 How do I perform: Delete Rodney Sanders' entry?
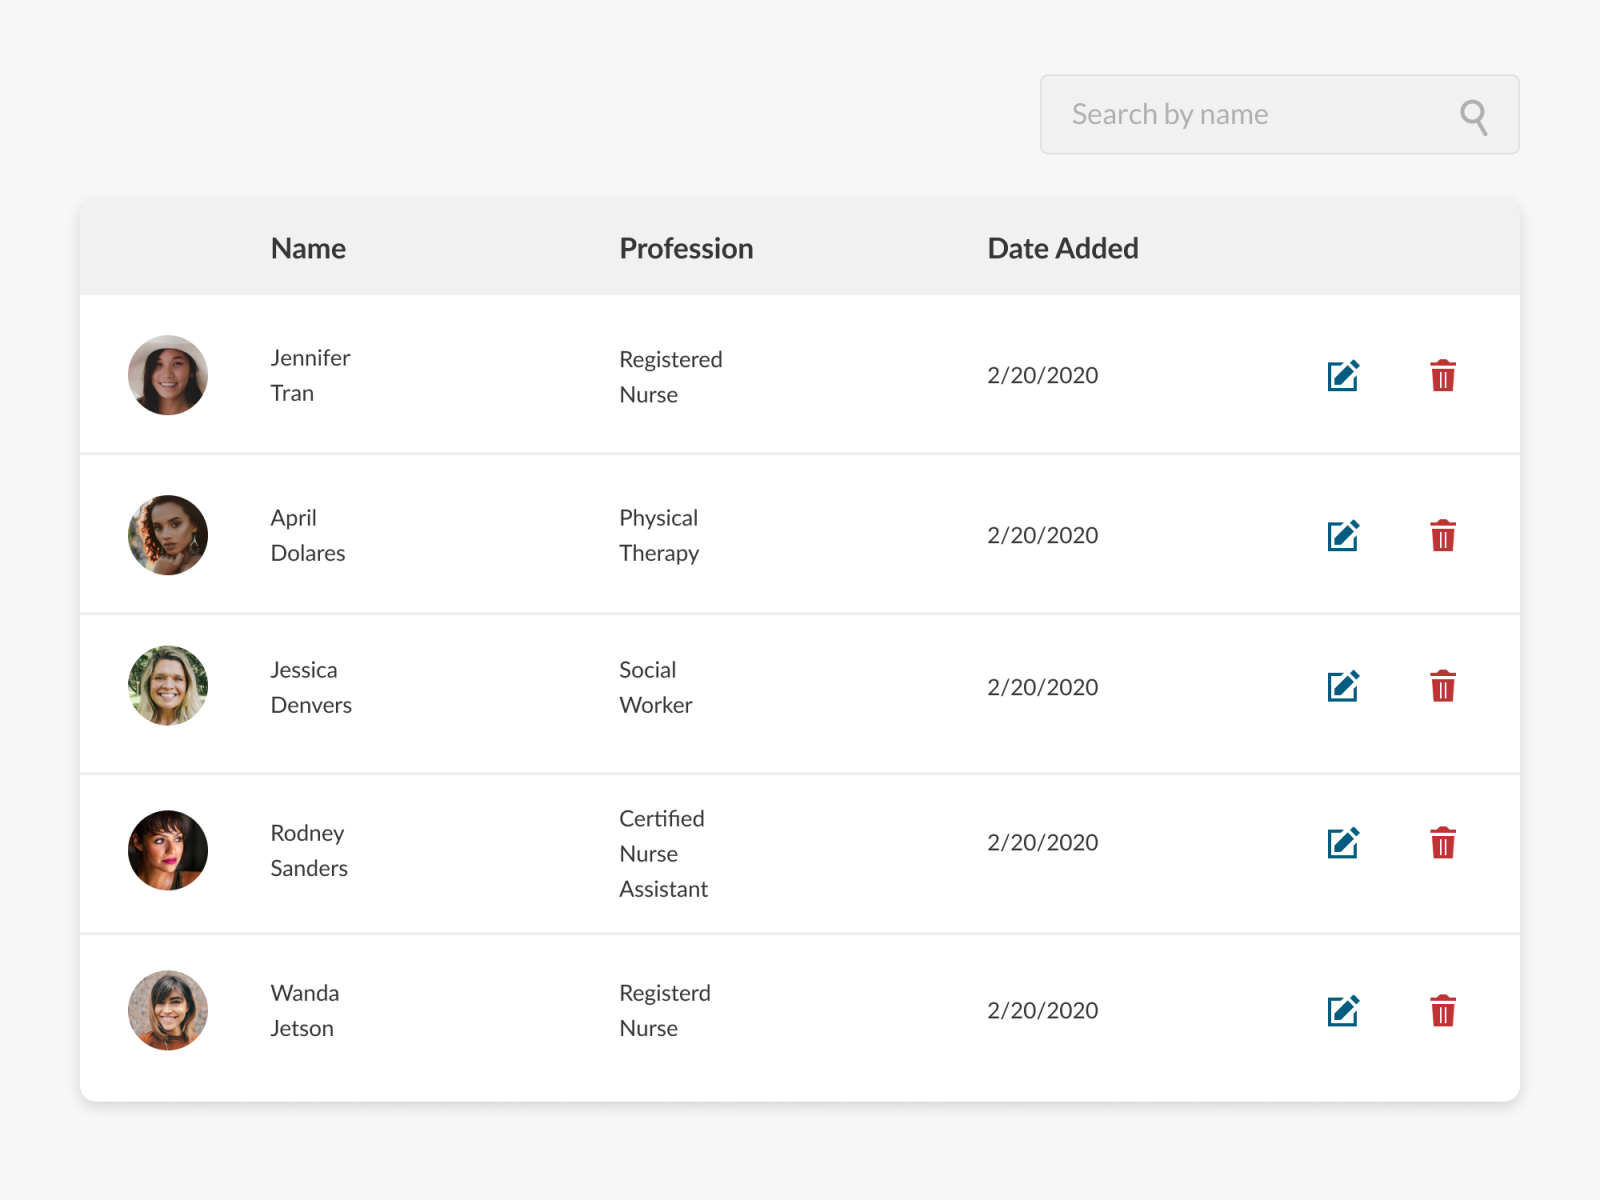(1443, 842)
